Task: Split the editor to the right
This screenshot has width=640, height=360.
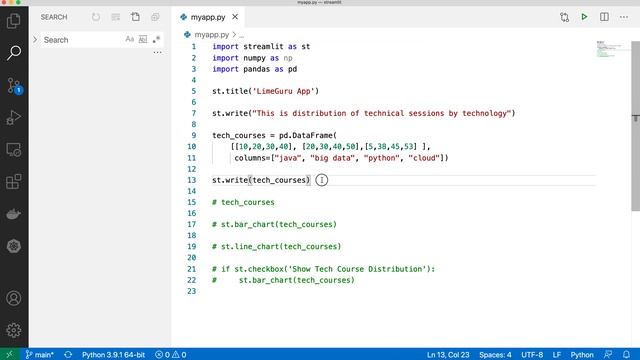Action: pos(604,17)
